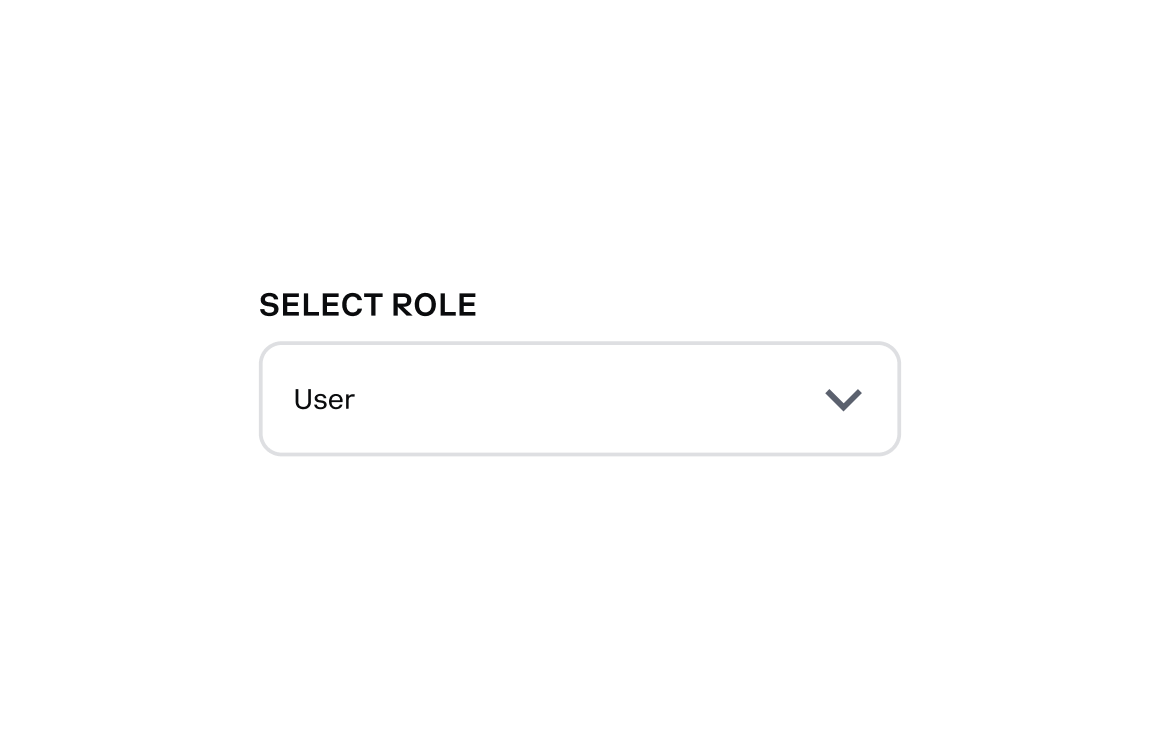The image size is (1160, 750).
Task: Toggle the role dropdown open
Action: [x=579, y=399]
